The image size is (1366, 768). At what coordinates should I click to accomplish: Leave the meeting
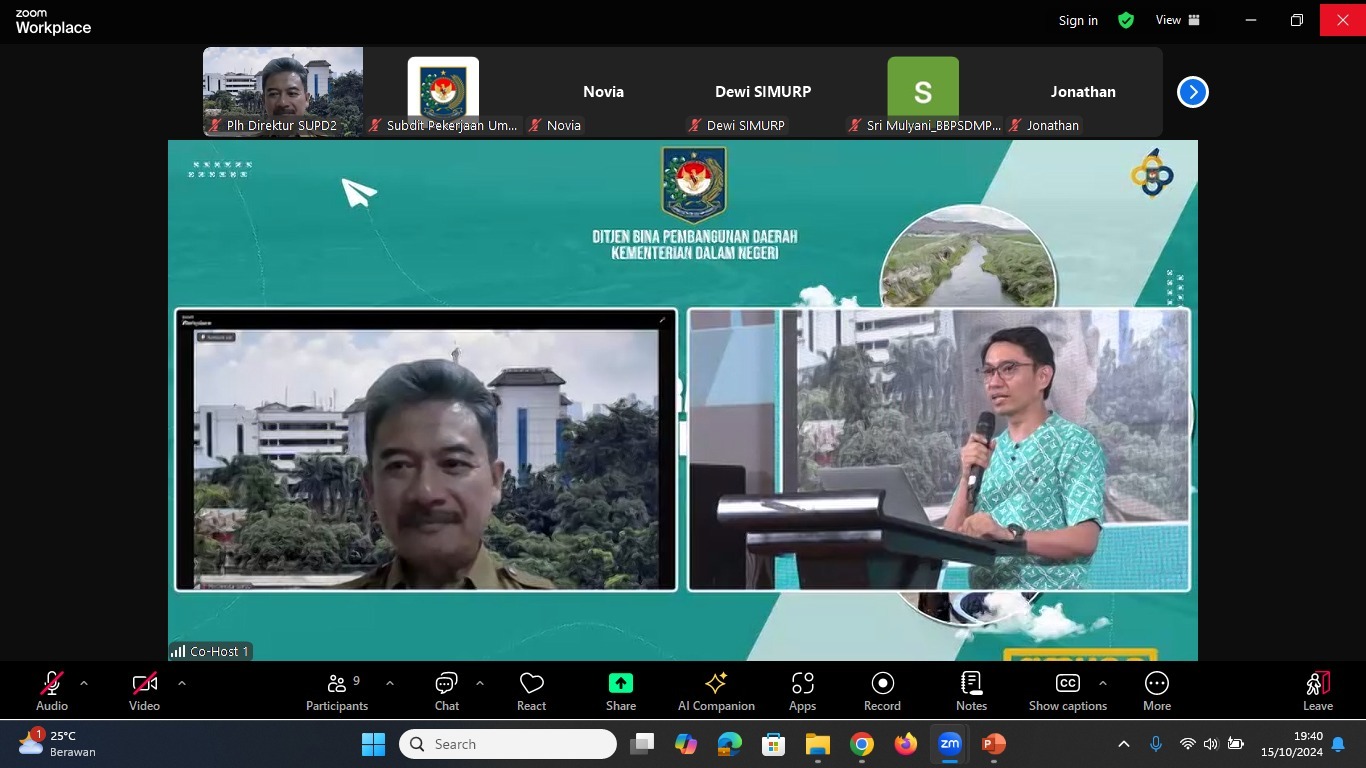click(x=1317, y=691)
